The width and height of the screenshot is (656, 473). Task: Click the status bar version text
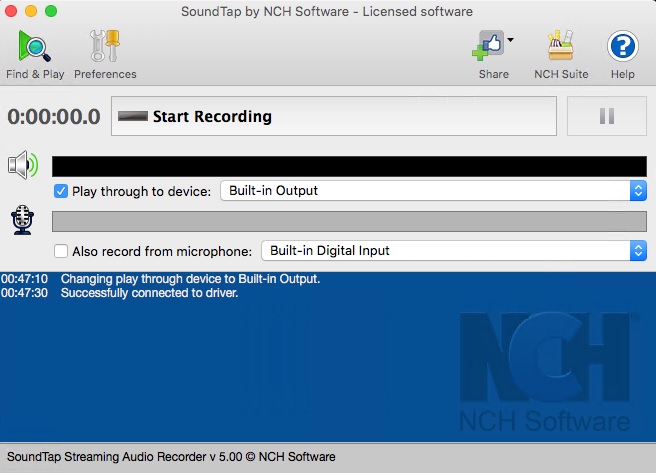pyautogui.click(x=171, y=457)
